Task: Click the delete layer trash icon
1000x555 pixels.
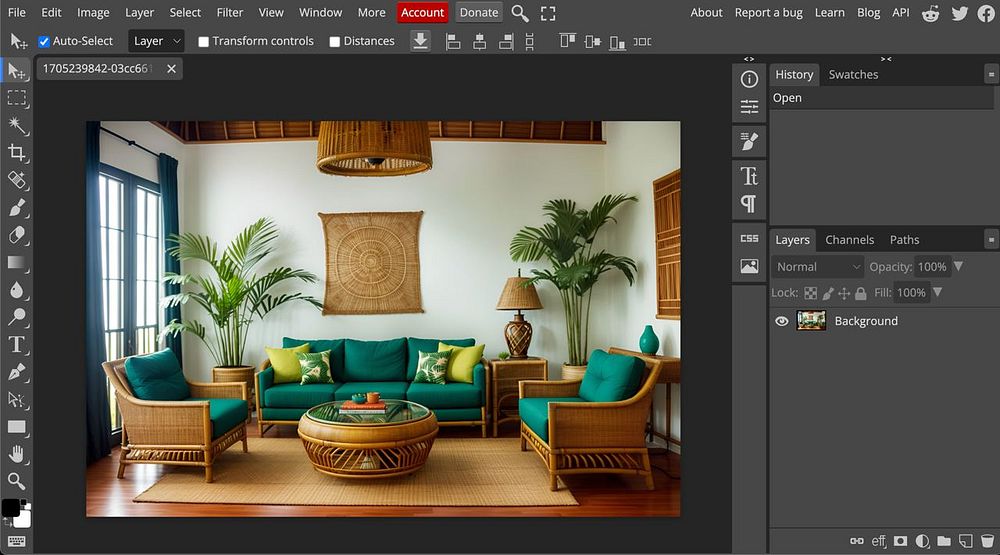Action: (x=987, y=541)
